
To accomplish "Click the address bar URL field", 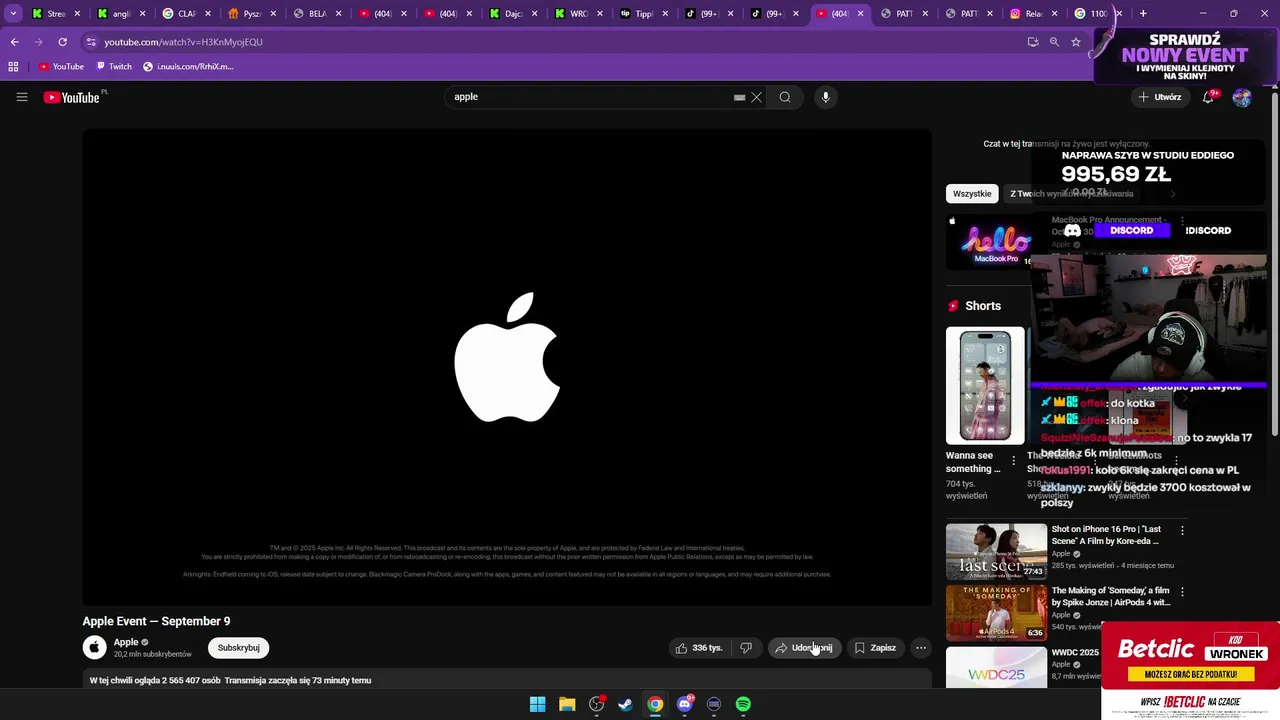I will coord(560,42).
